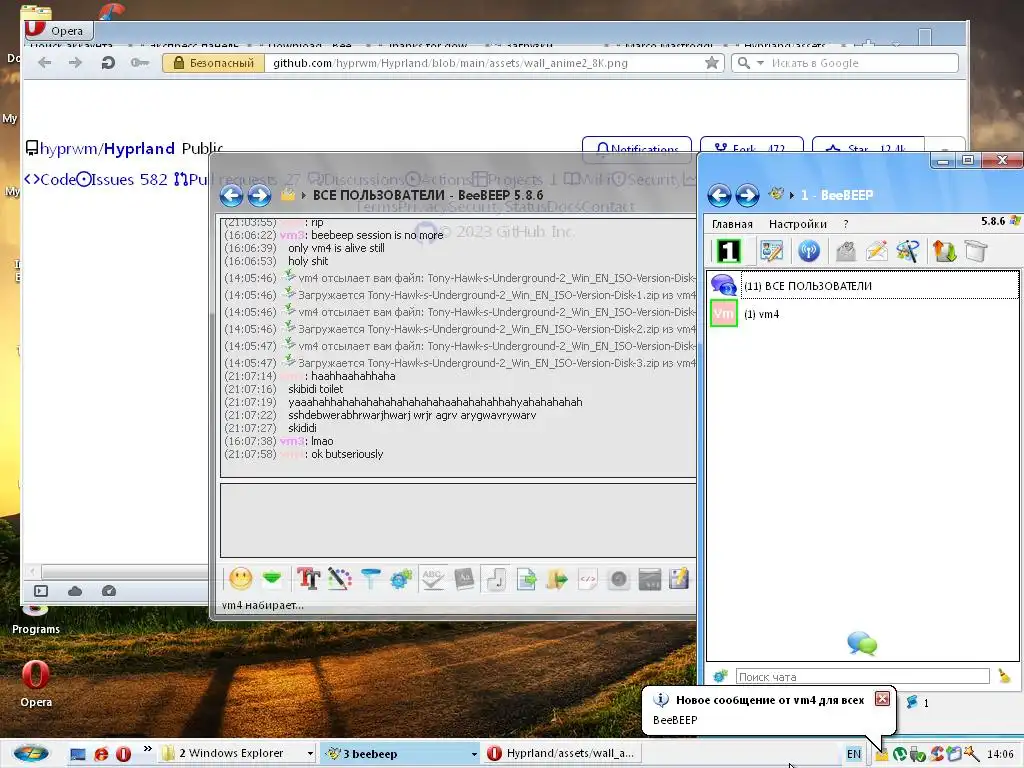The width and height of the screenshot is (1024, 768).
Task: Open the search engine dropdown arrow
Action: (x=760, y=63)
